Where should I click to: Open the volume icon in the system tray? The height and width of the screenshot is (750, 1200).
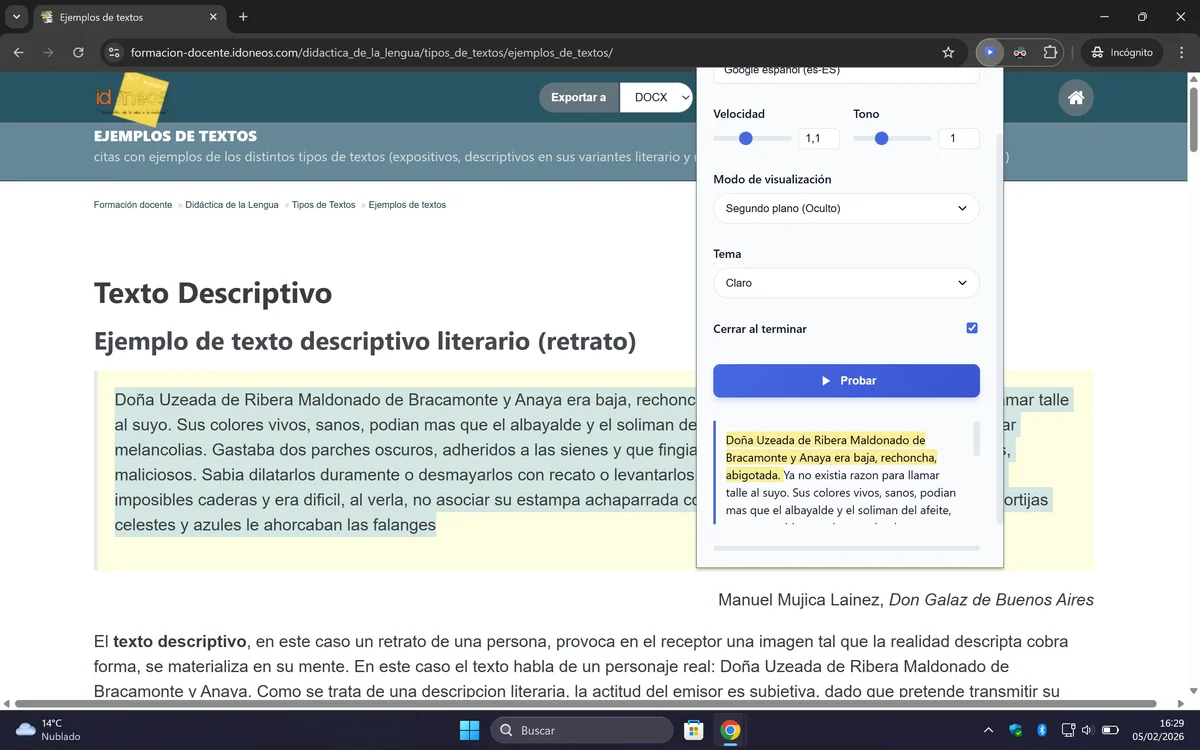pos(1089,729)
